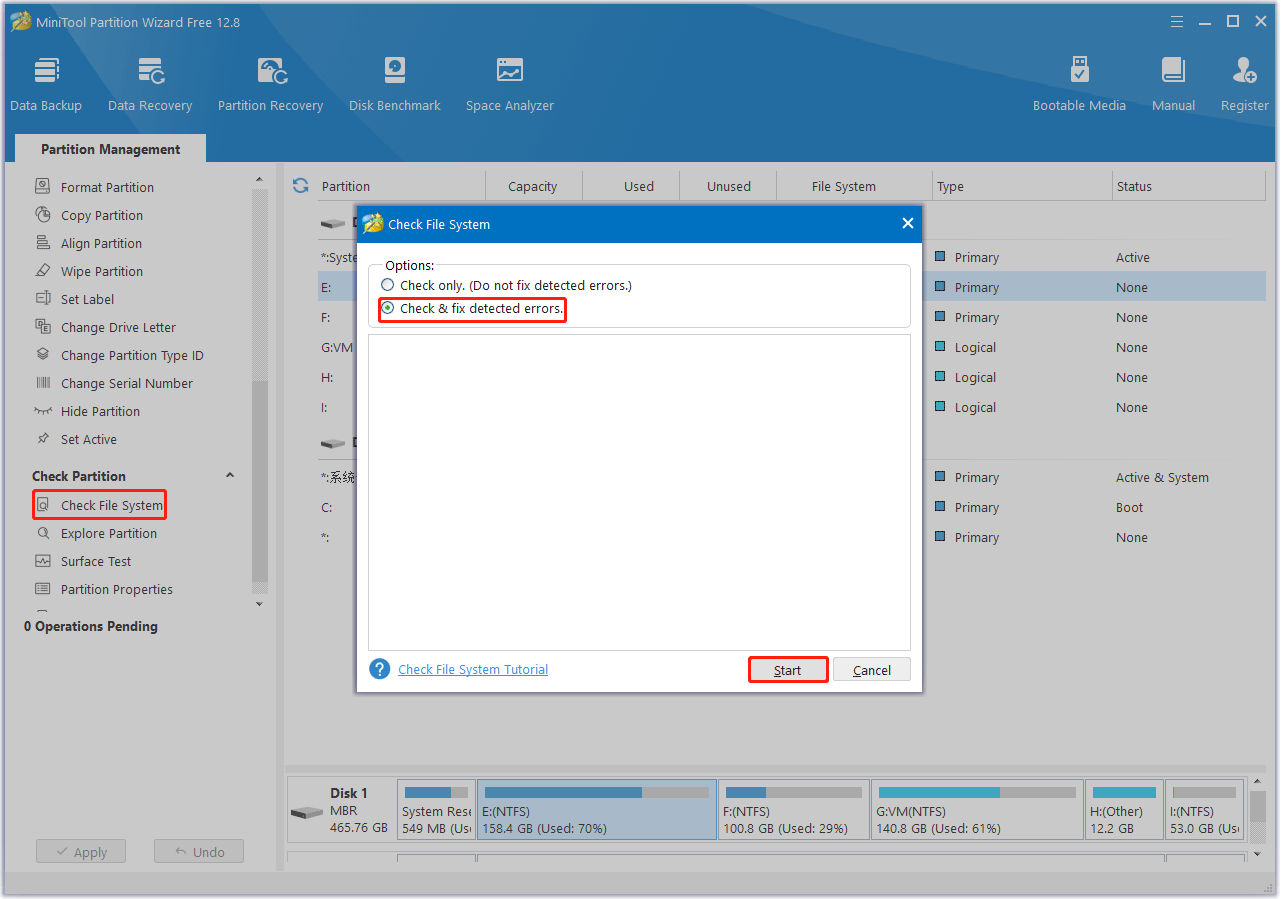Refresh the partition list
This screenshot has width=1281, height=899.
300,186
